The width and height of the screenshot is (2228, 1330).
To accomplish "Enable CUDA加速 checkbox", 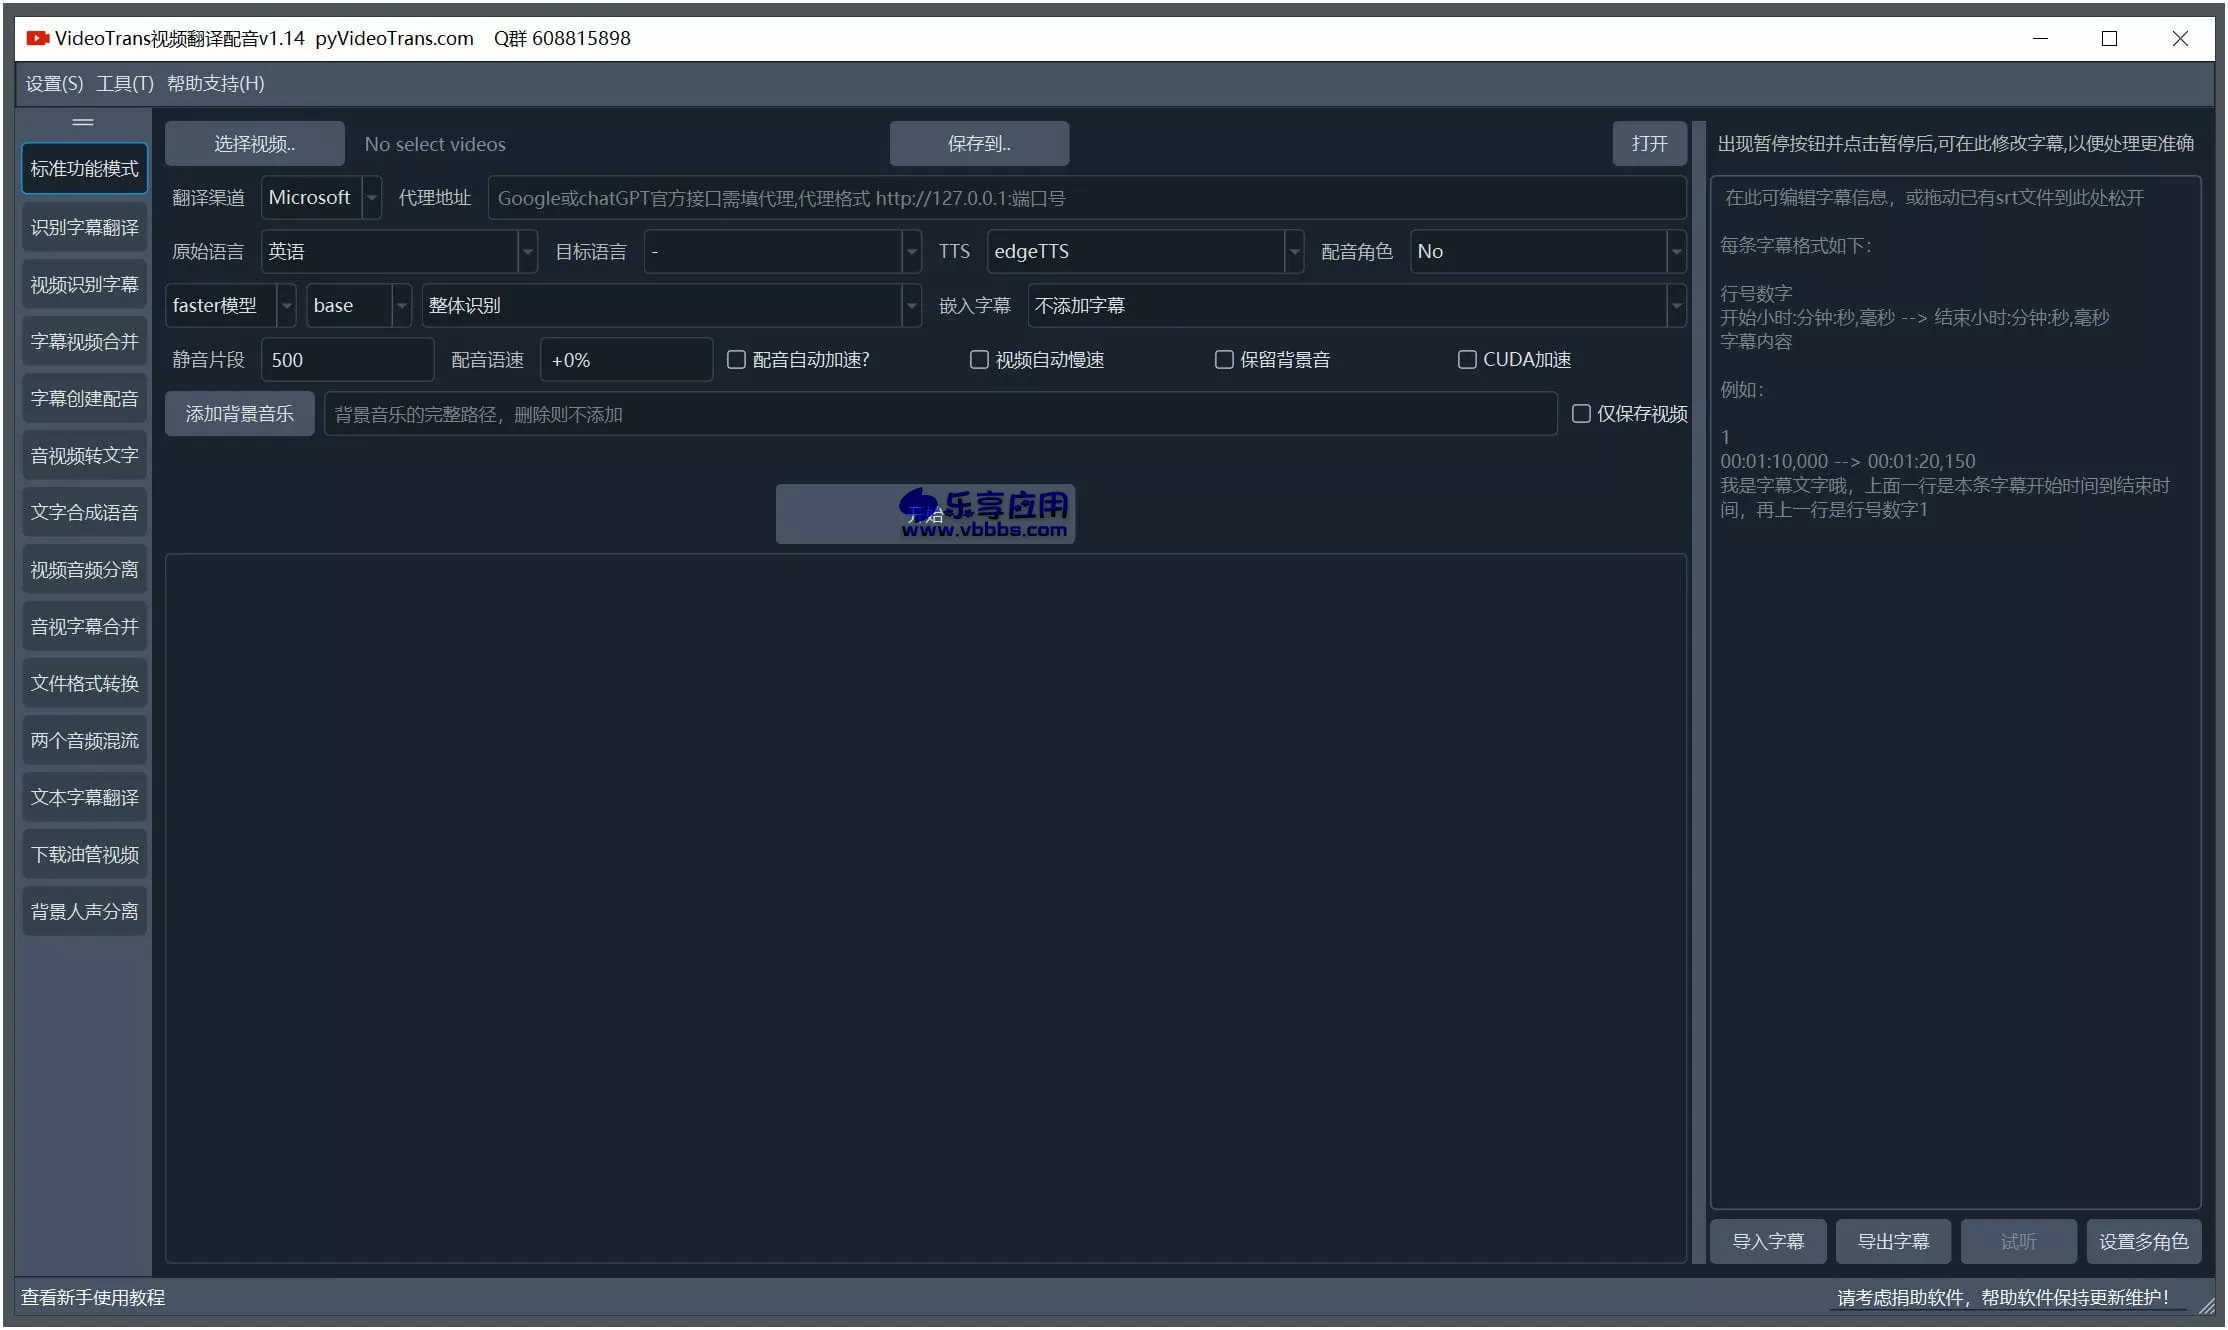I will point(1467,360).
